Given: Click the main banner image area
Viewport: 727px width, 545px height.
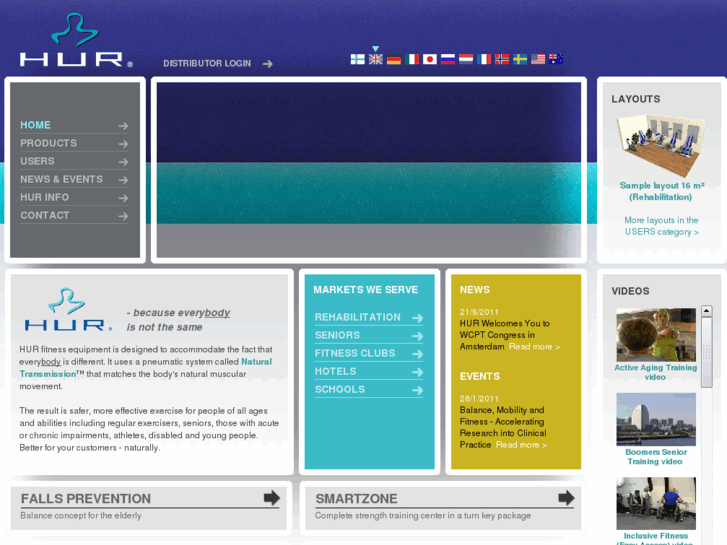Looking at the screenshot, I should click(369, 170).
